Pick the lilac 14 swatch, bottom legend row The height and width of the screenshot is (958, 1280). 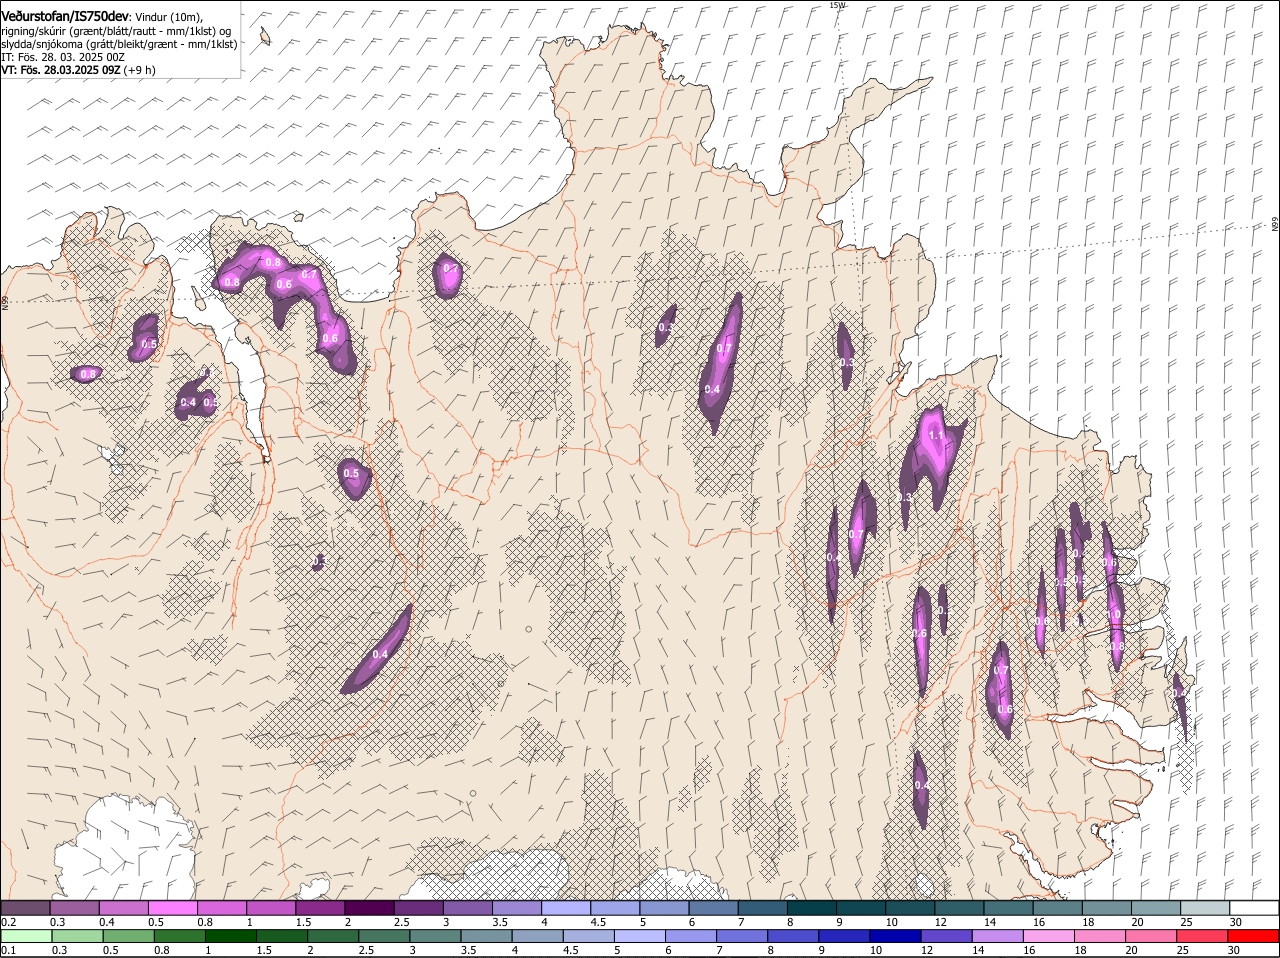coord(998,936)
